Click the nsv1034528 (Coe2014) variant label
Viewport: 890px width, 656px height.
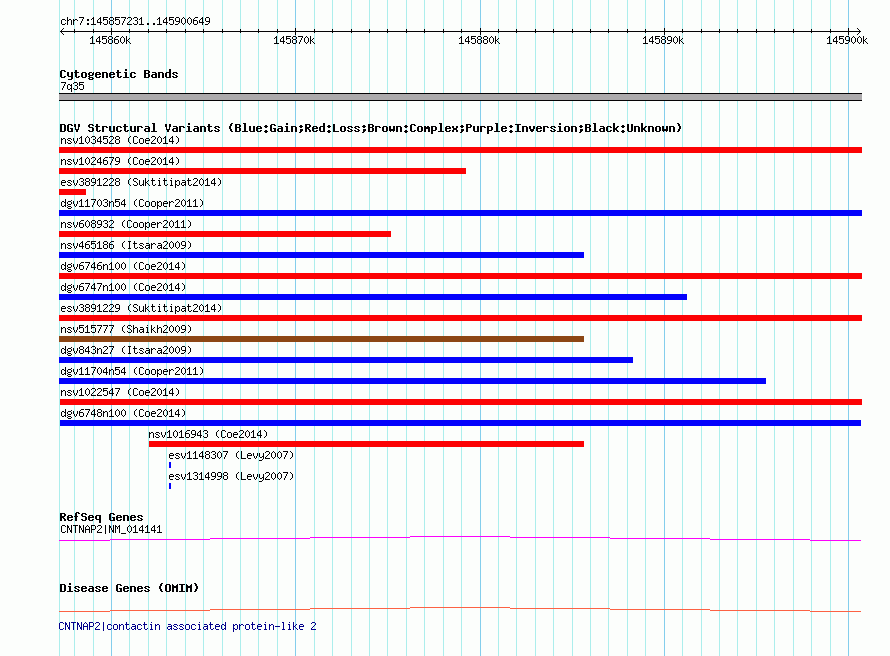point(120,140)
